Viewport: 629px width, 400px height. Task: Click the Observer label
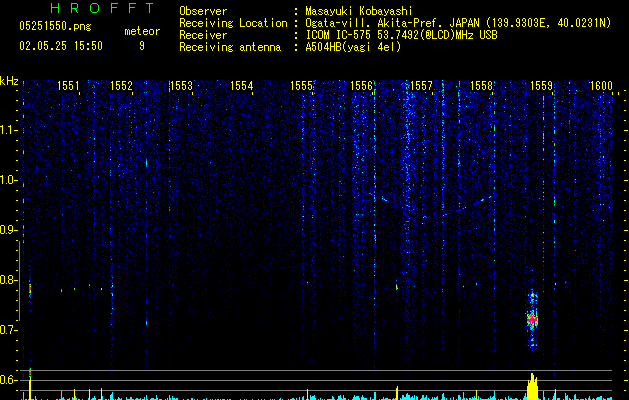coord(203,11)
